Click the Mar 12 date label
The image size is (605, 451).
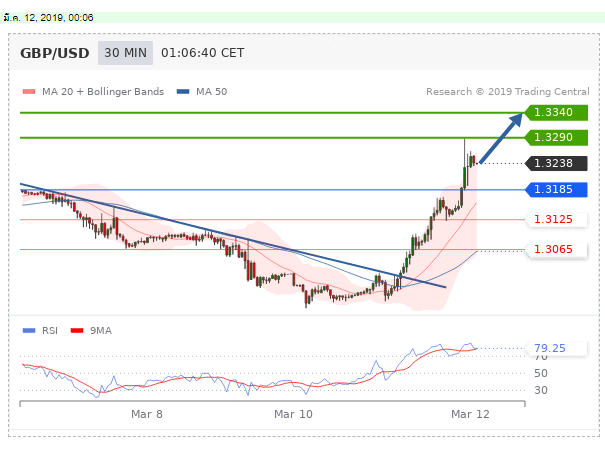[470, 414]
